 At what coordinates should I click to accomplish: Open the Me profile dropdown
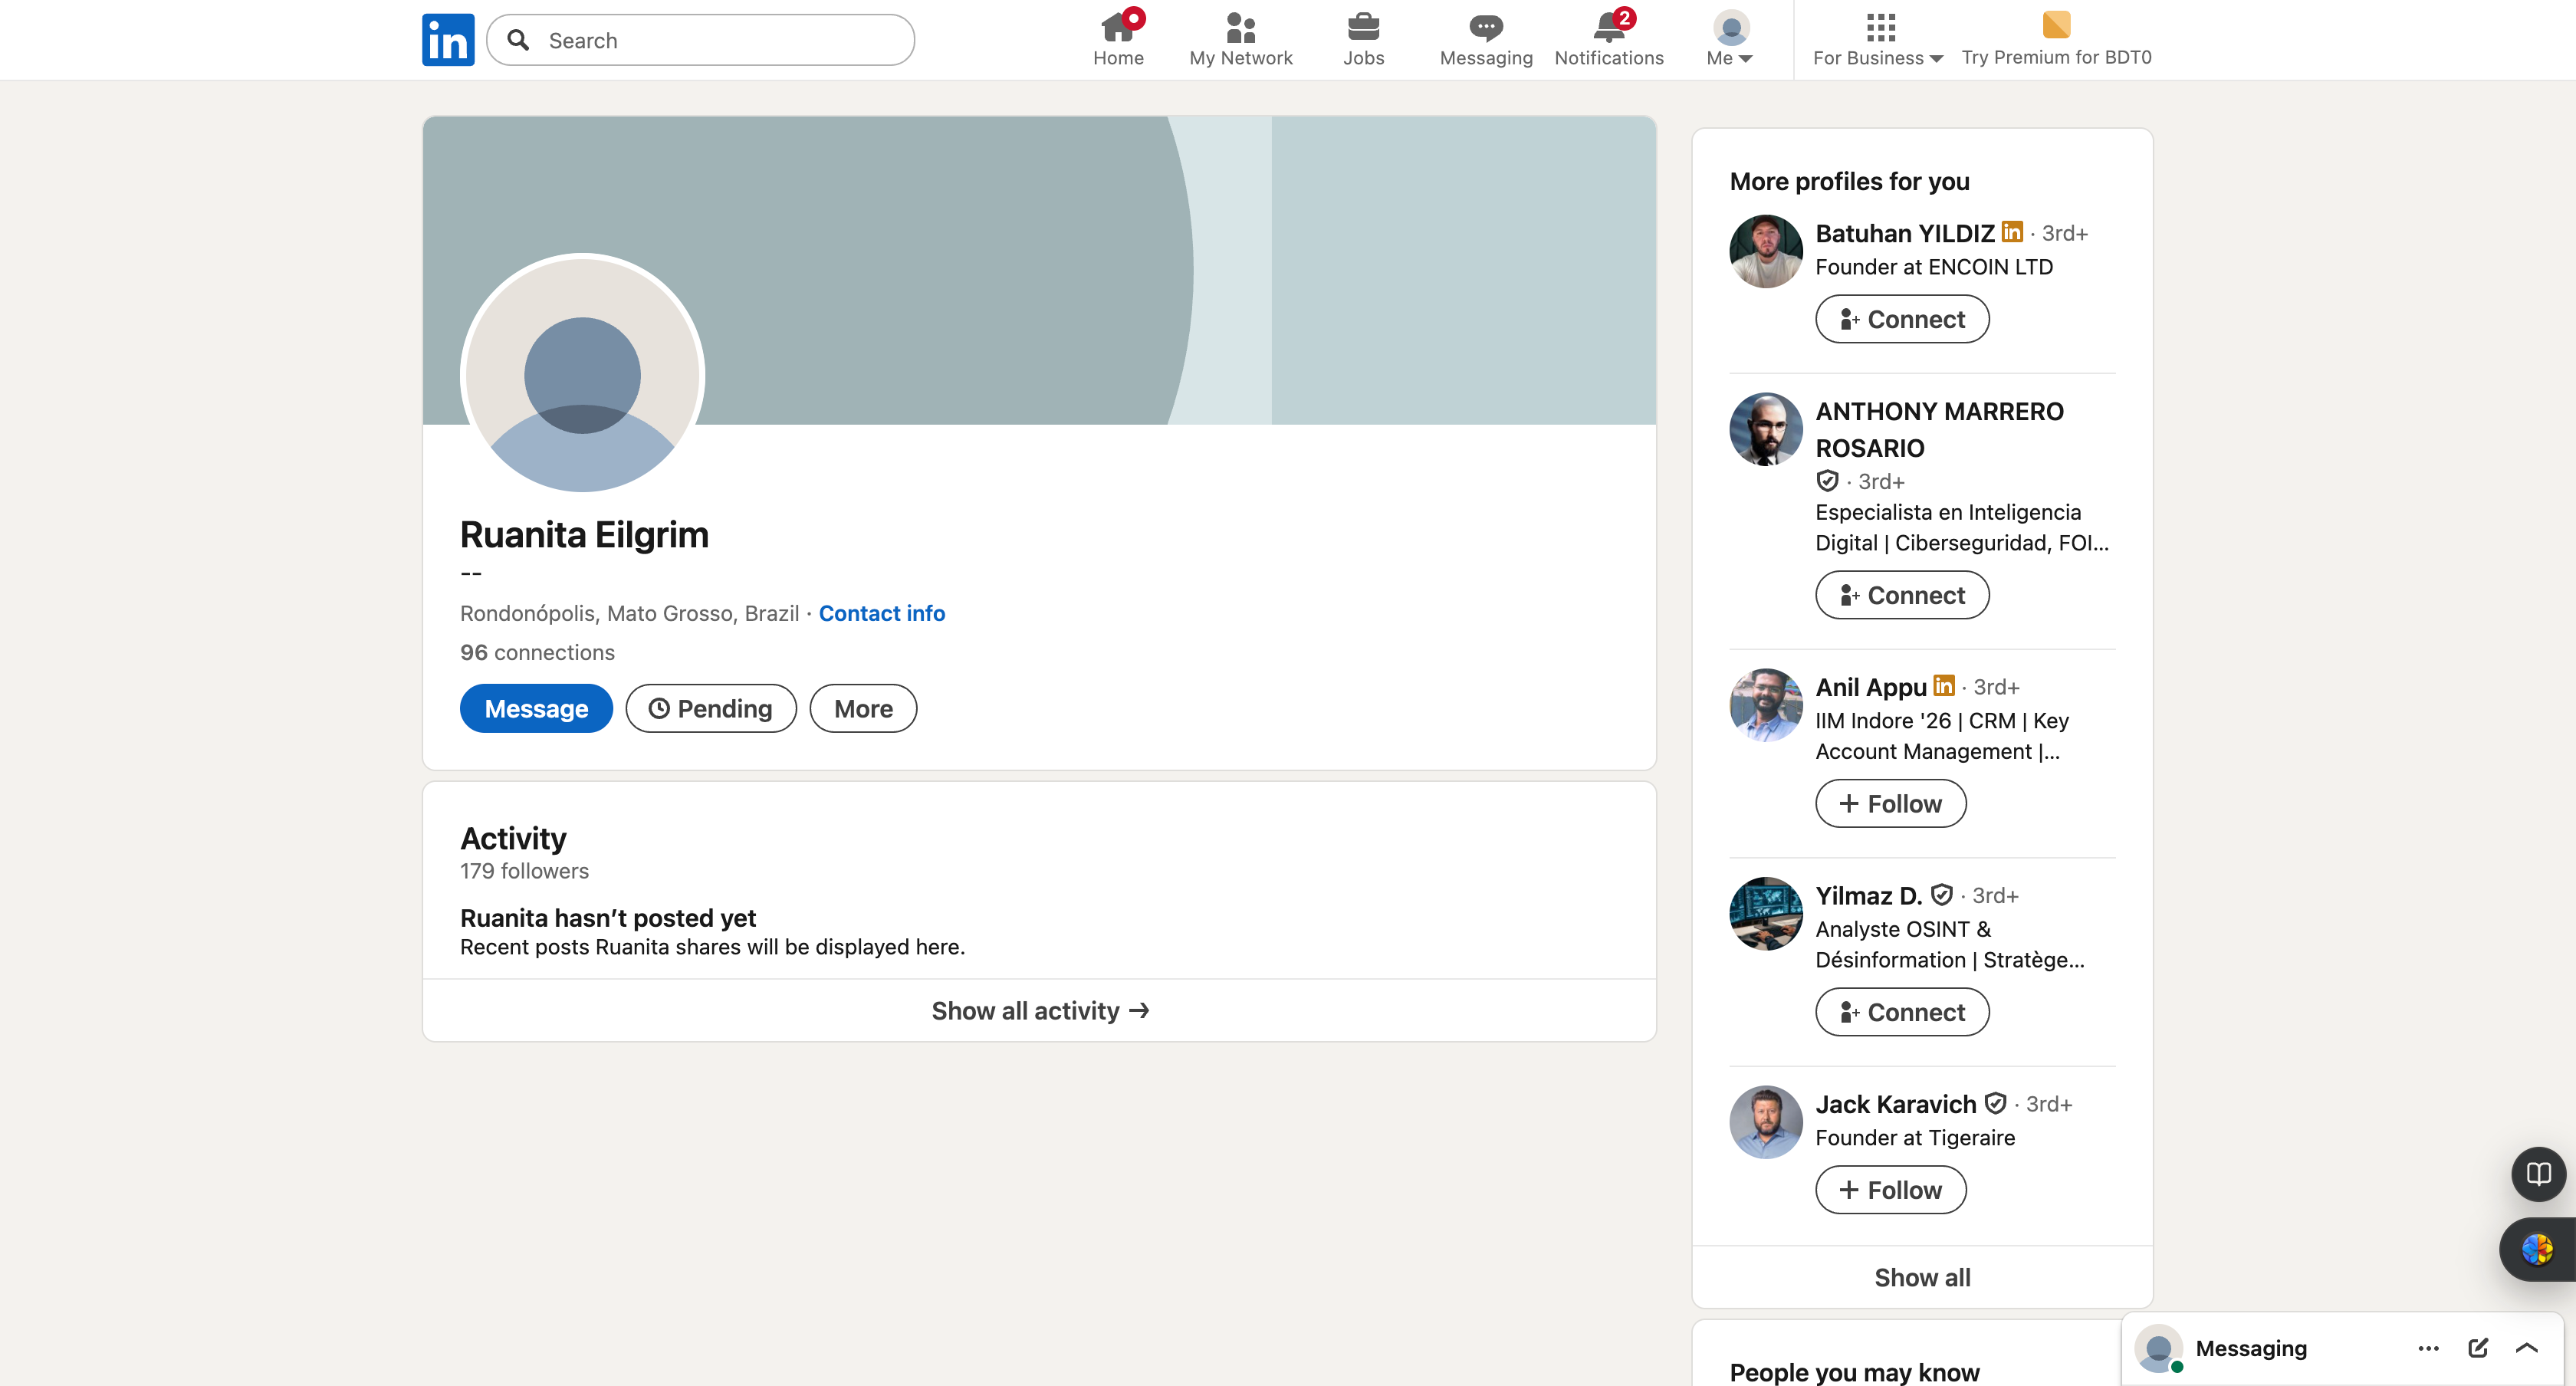pyautogui.click(x=1730, y=40)
